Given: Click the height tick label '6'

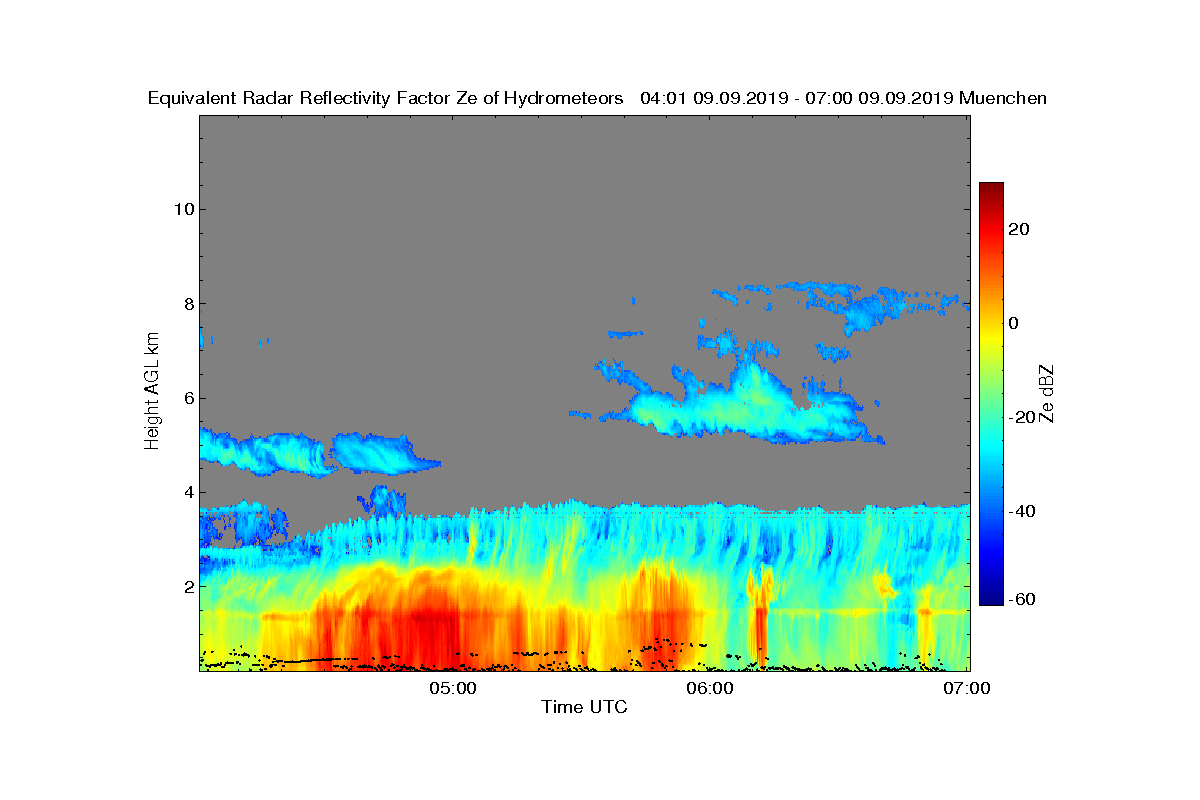Looking at the screenshot, I should coord(187,398).
